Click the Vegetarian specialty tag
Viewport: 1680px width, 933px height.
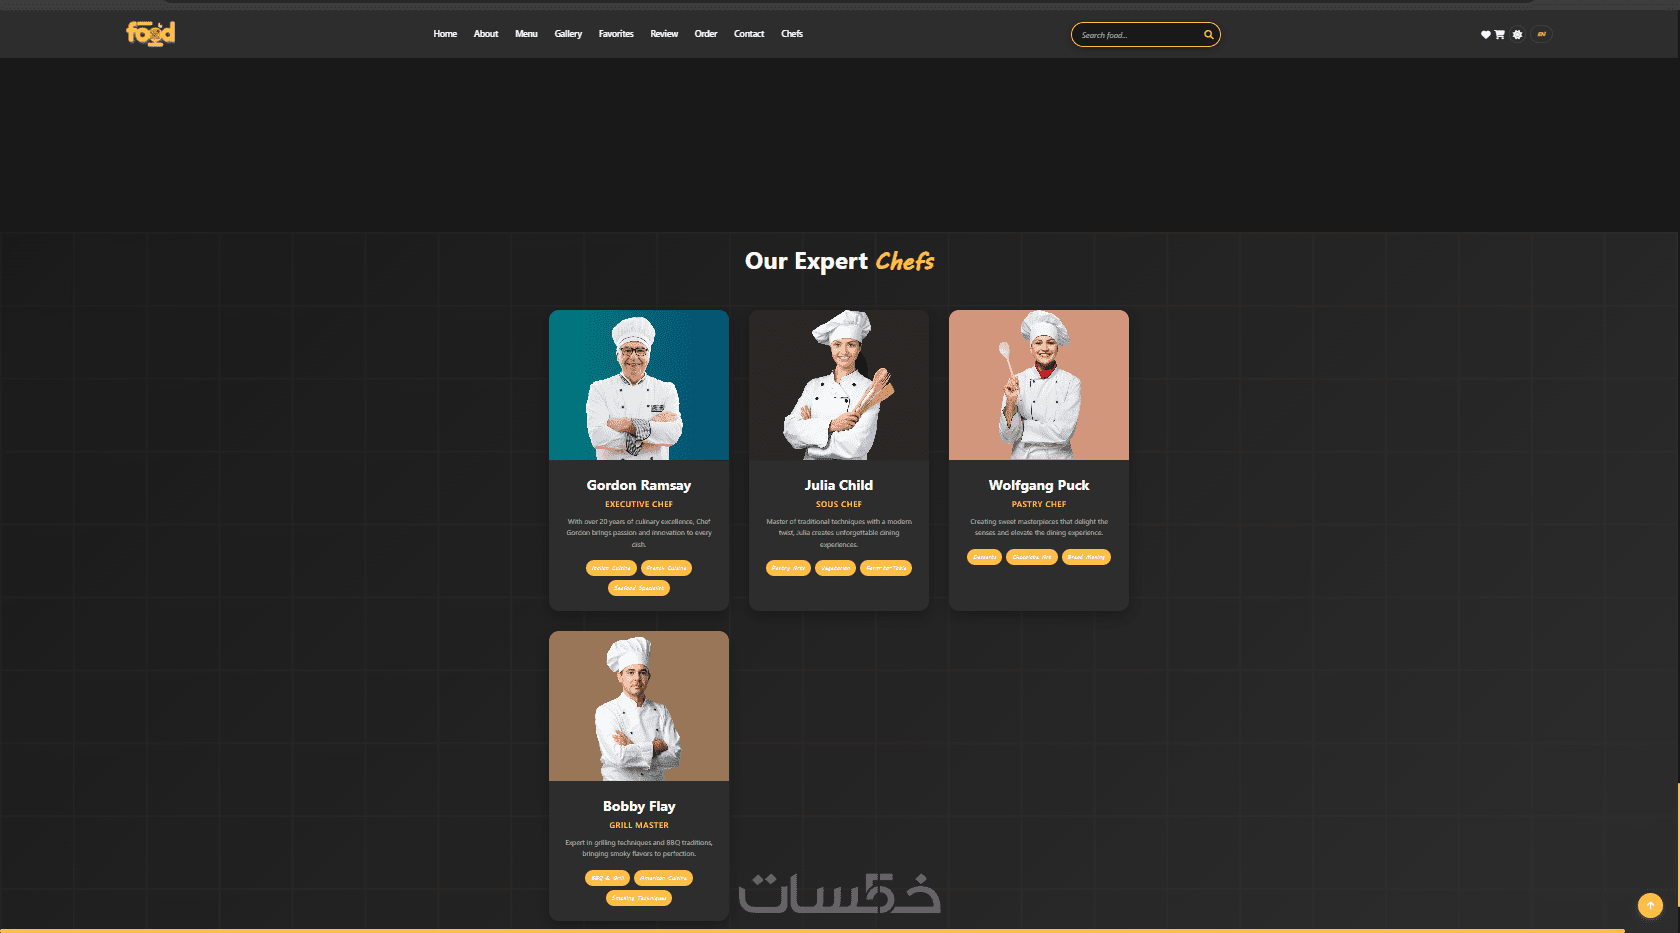pos(835,568)
